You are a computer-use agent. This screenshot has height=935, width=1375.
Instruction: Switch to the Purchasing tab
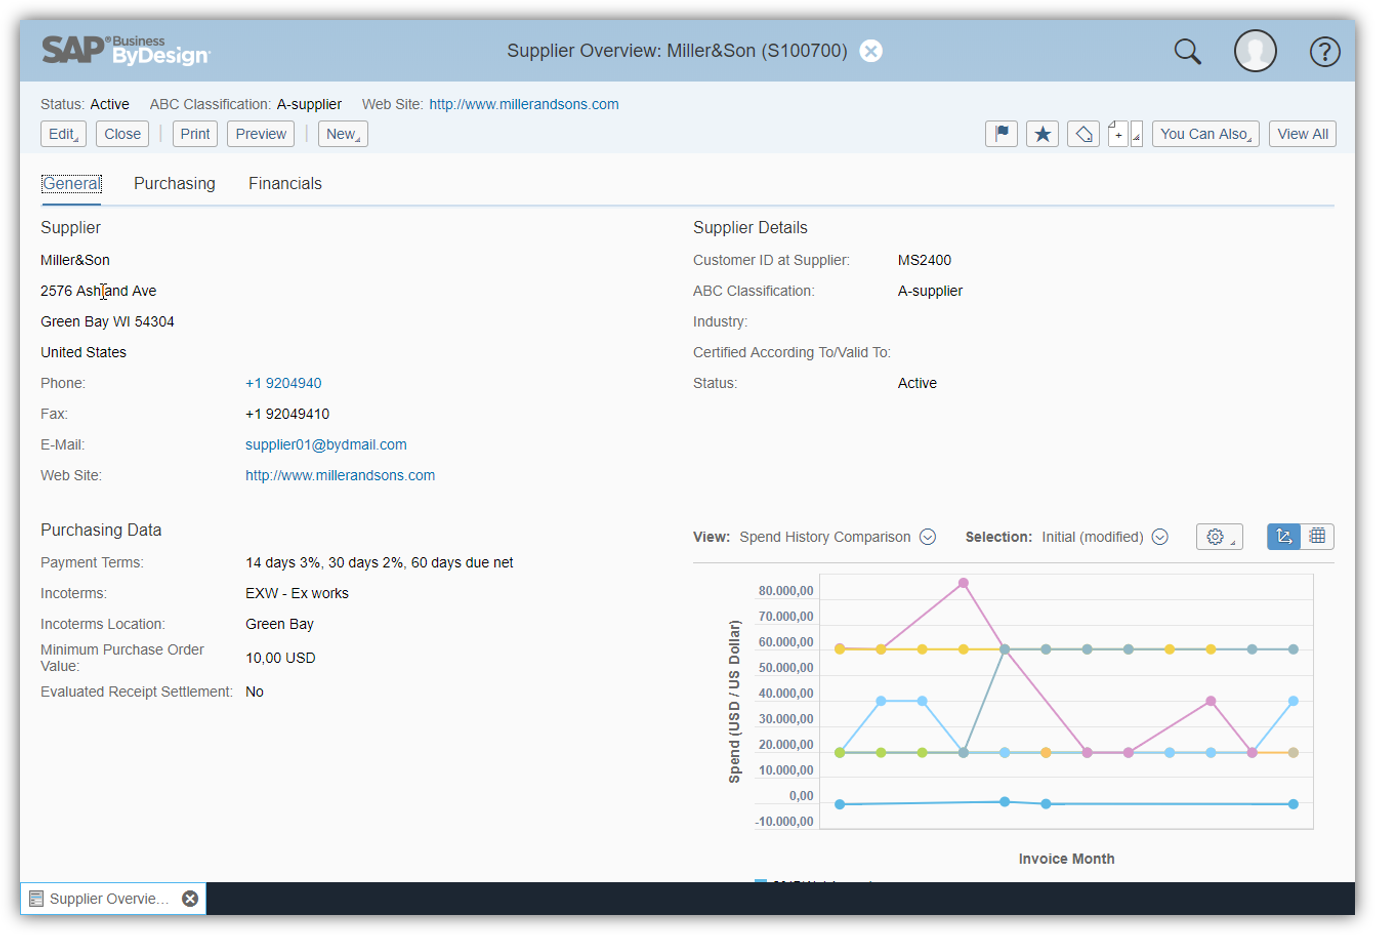point(174,183)
